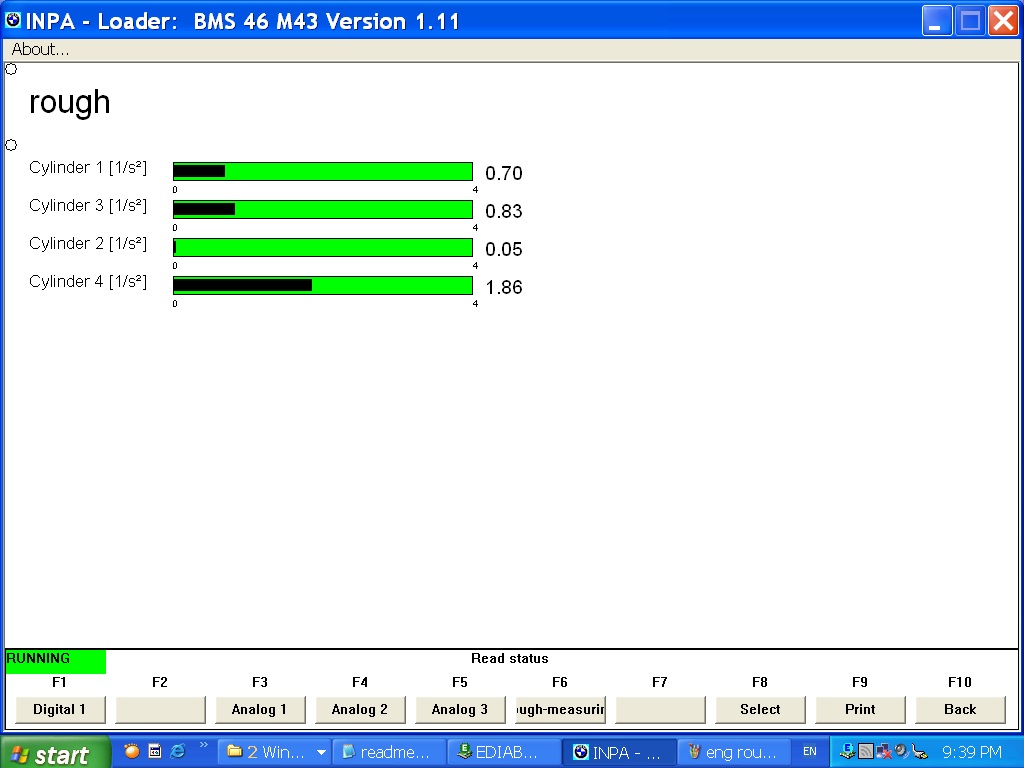Click the Safely Remove Hardware tray icon

pyautogui.click(x=920, y=752)
